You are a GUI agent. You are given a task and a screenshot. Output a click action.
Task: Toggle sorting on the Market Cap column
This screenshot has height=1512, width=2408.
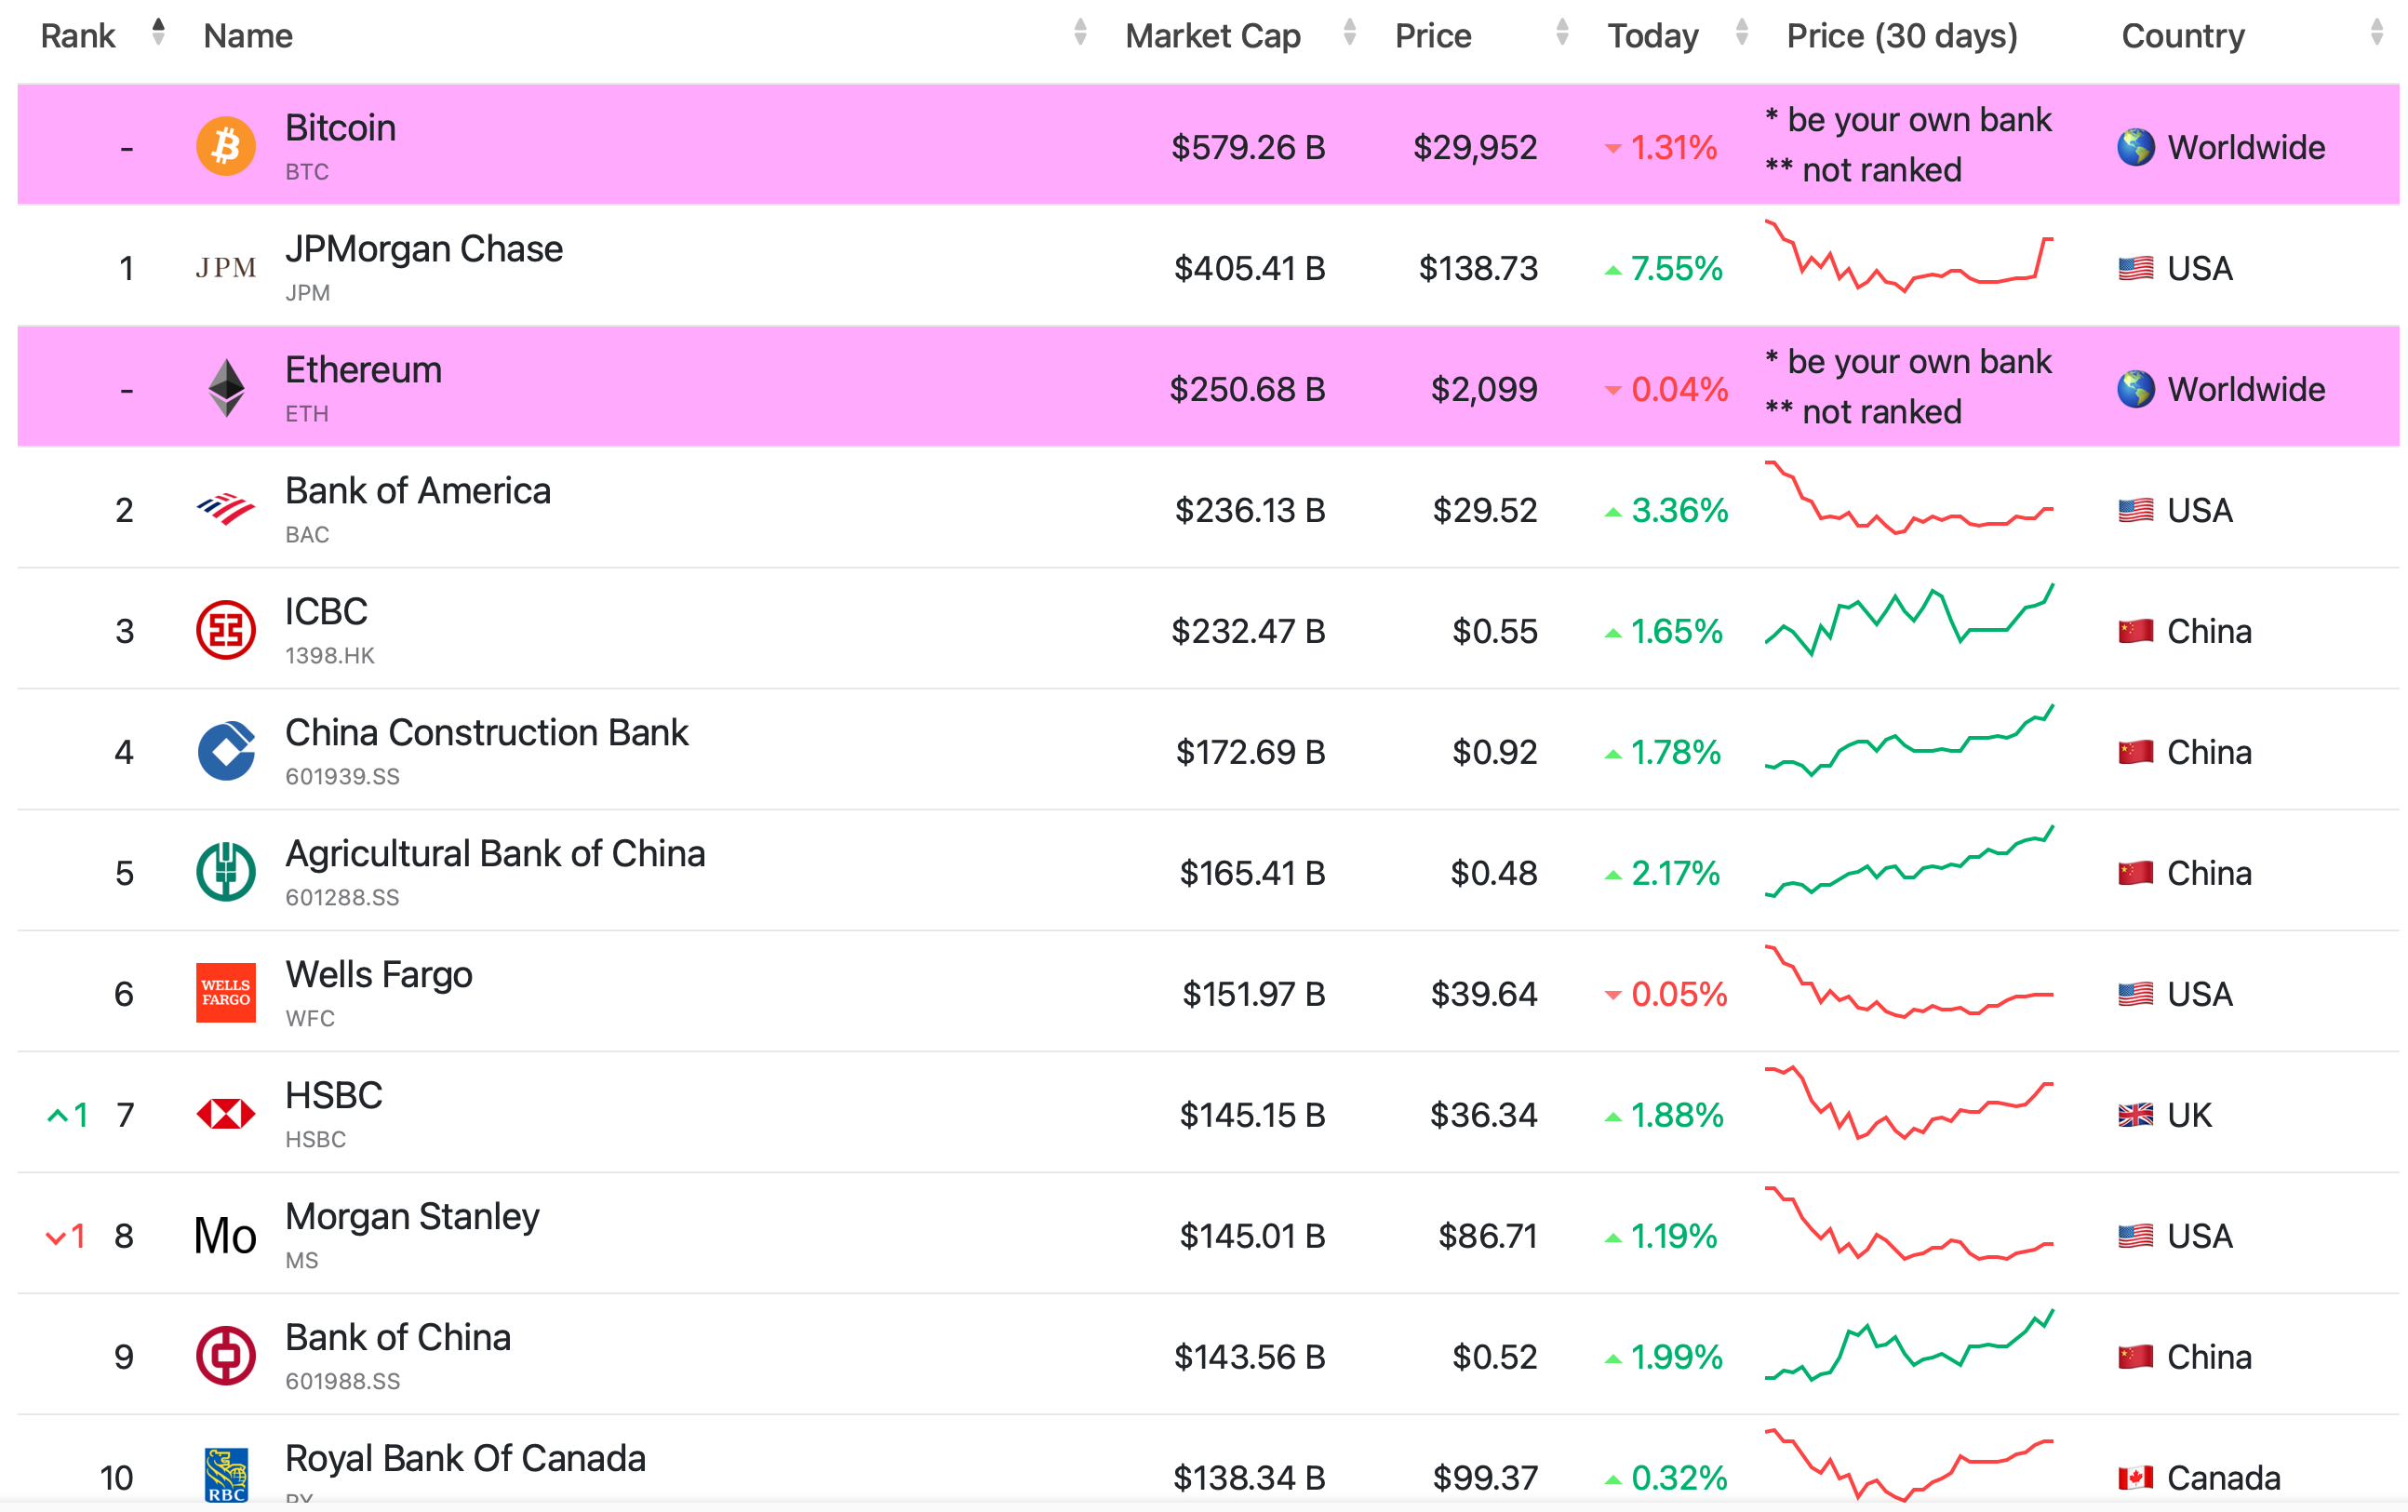pos(1350,33)
